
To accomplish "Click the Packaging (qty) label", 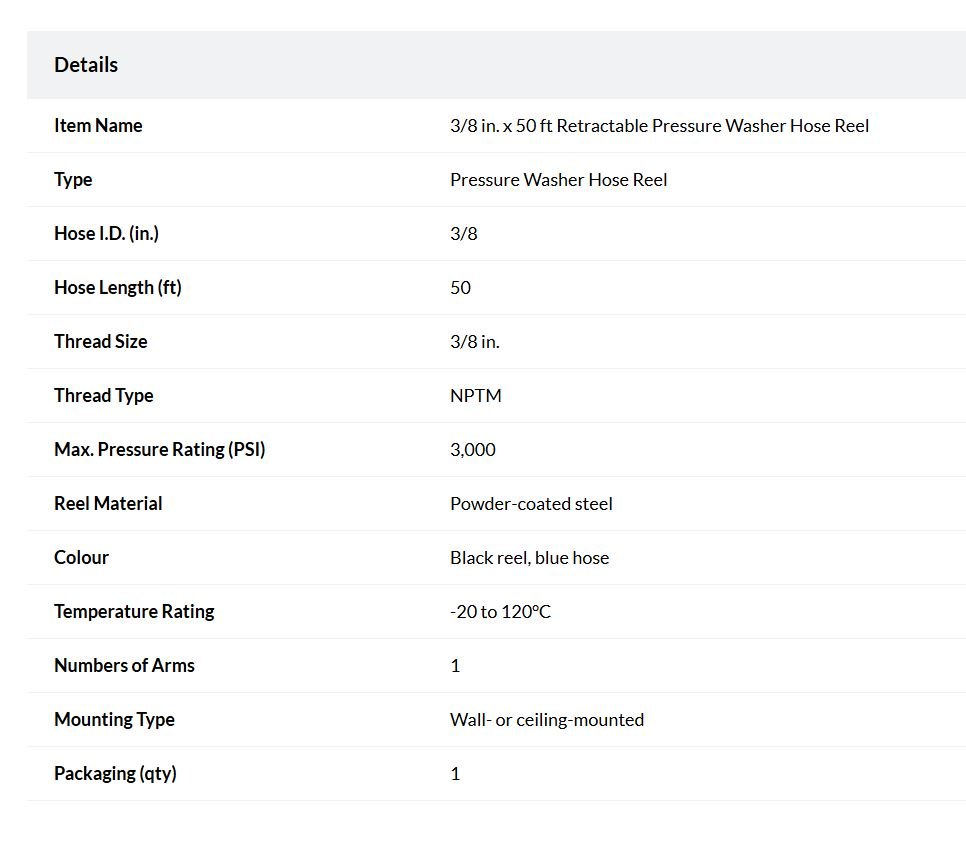I will pyautogui.click(x=115, y=773).
